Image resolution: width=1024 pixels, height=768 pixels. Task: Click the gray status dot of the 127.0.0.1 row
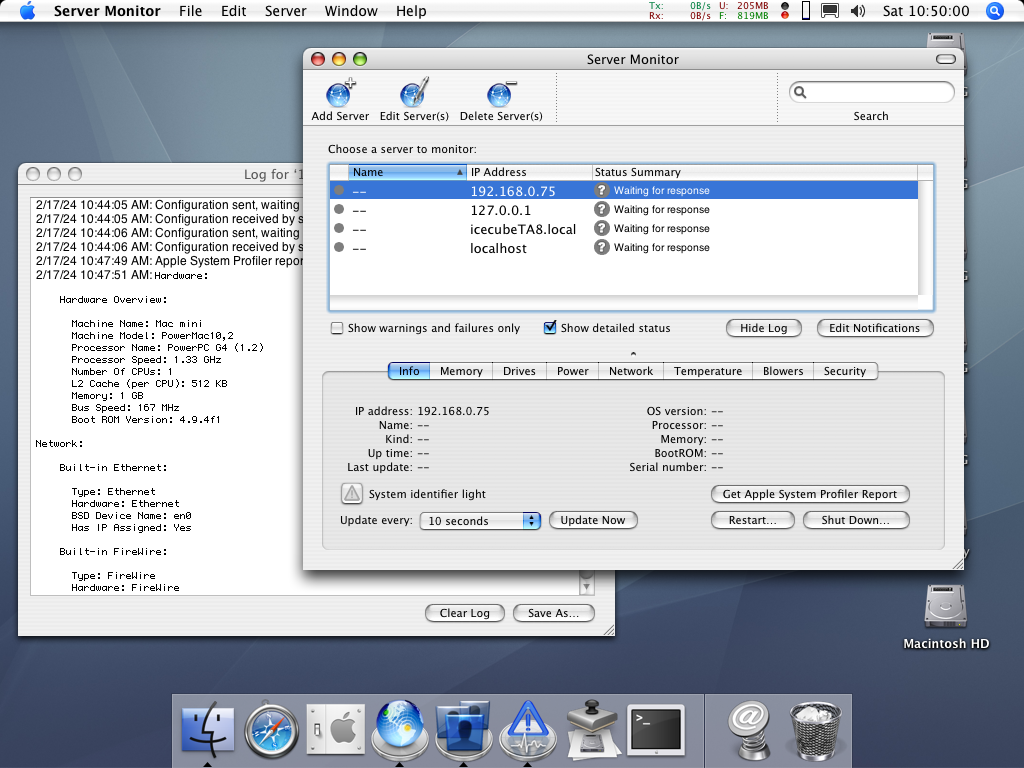[339, 209]
